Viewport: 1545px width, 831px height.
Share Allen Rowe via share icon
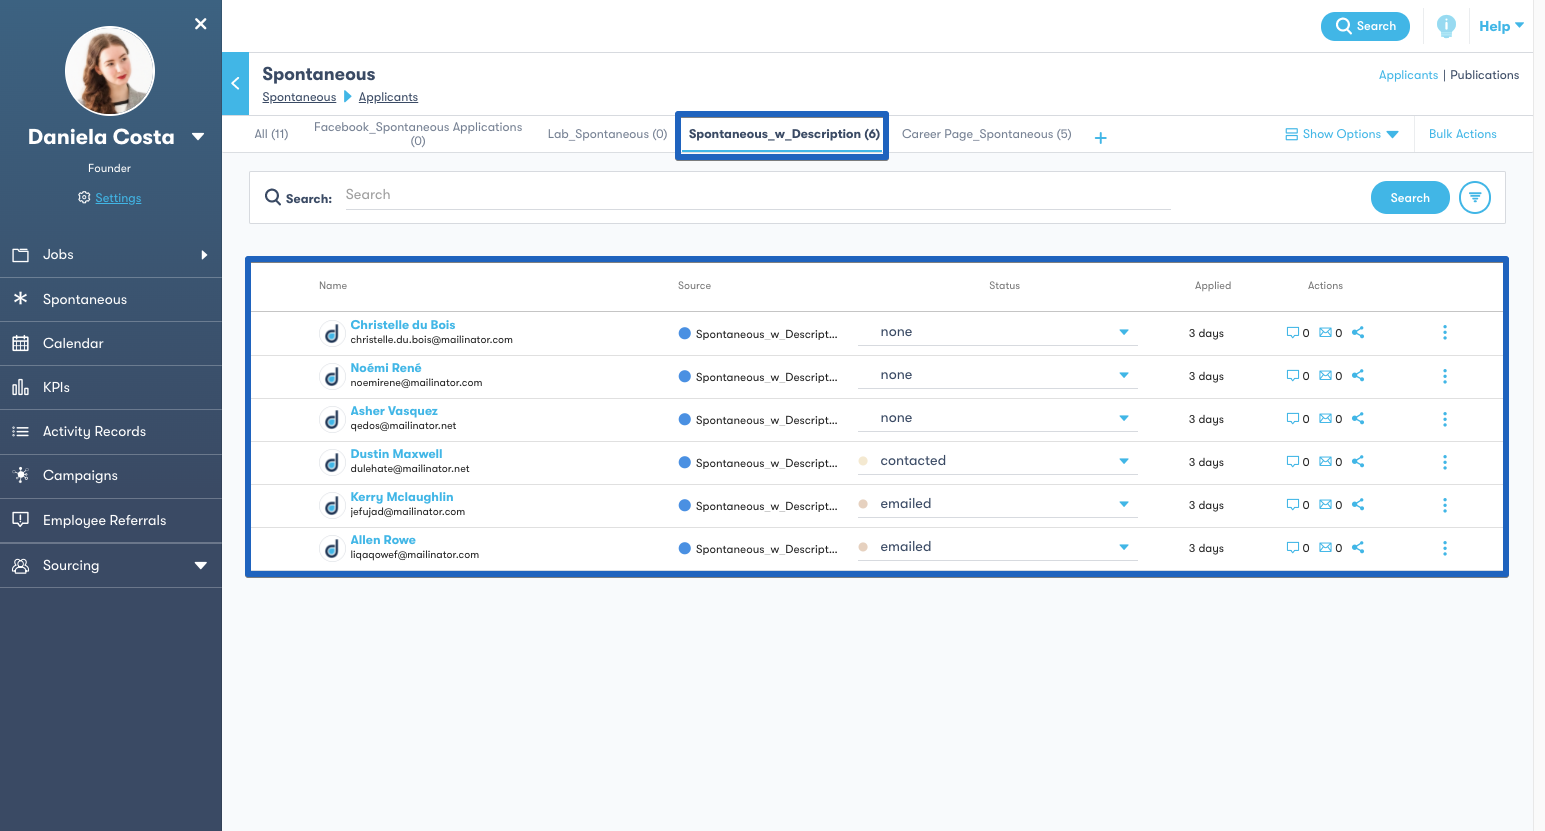click(x=1358, y=548)
